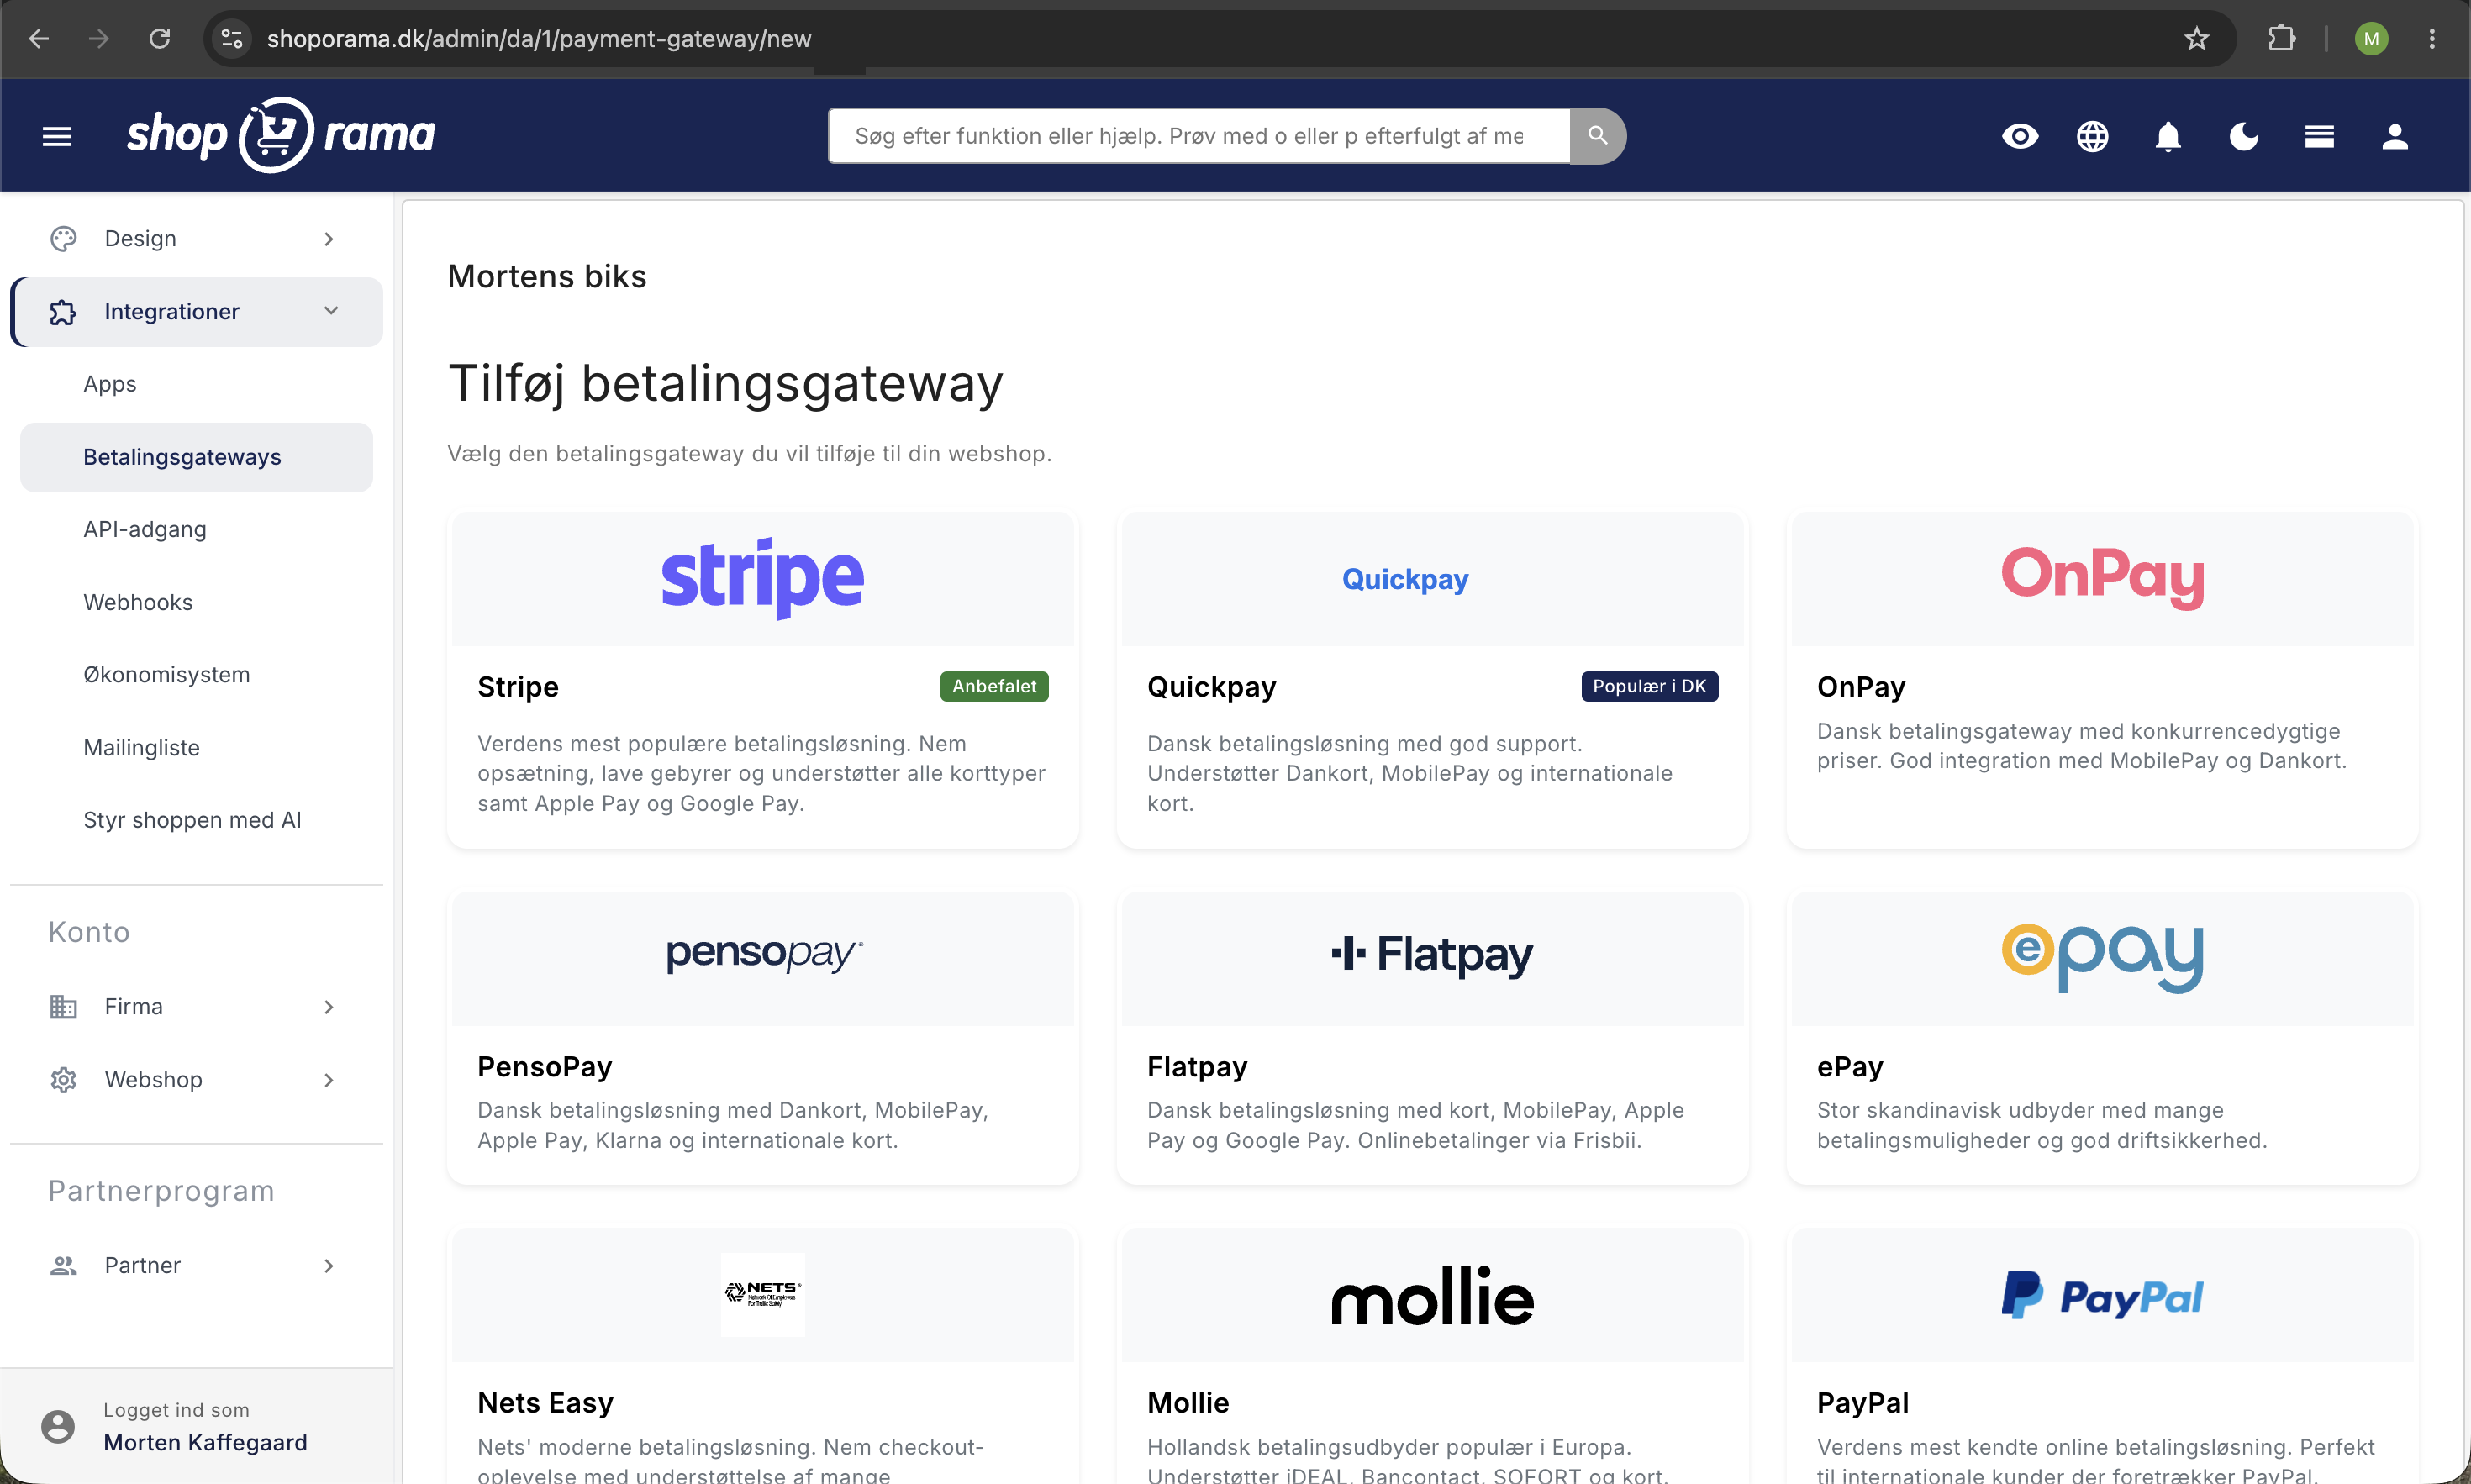Open the Apps submenu item

pyautogui.click(x=110, y=384)
